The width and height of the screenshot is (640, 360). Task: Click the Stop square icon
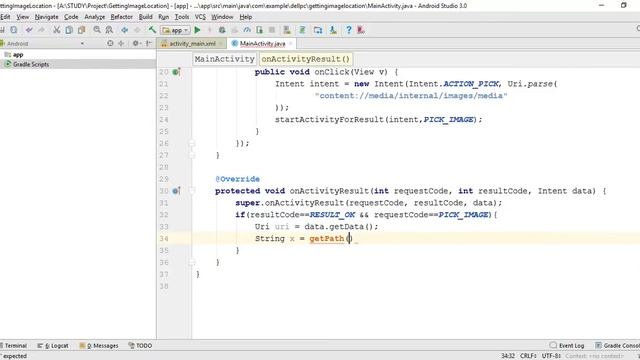[x=272, y=30]
